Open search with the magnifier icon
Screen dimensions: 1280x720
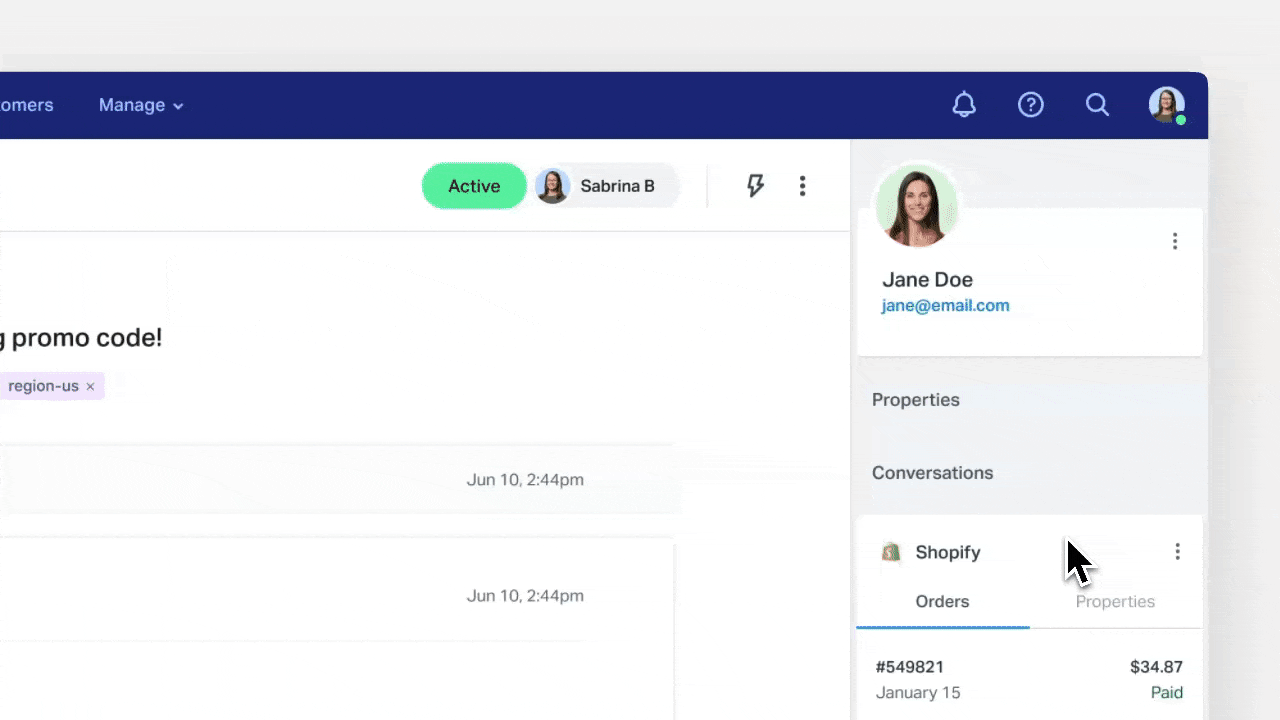pyautogui.click(x=1097, y=105)
